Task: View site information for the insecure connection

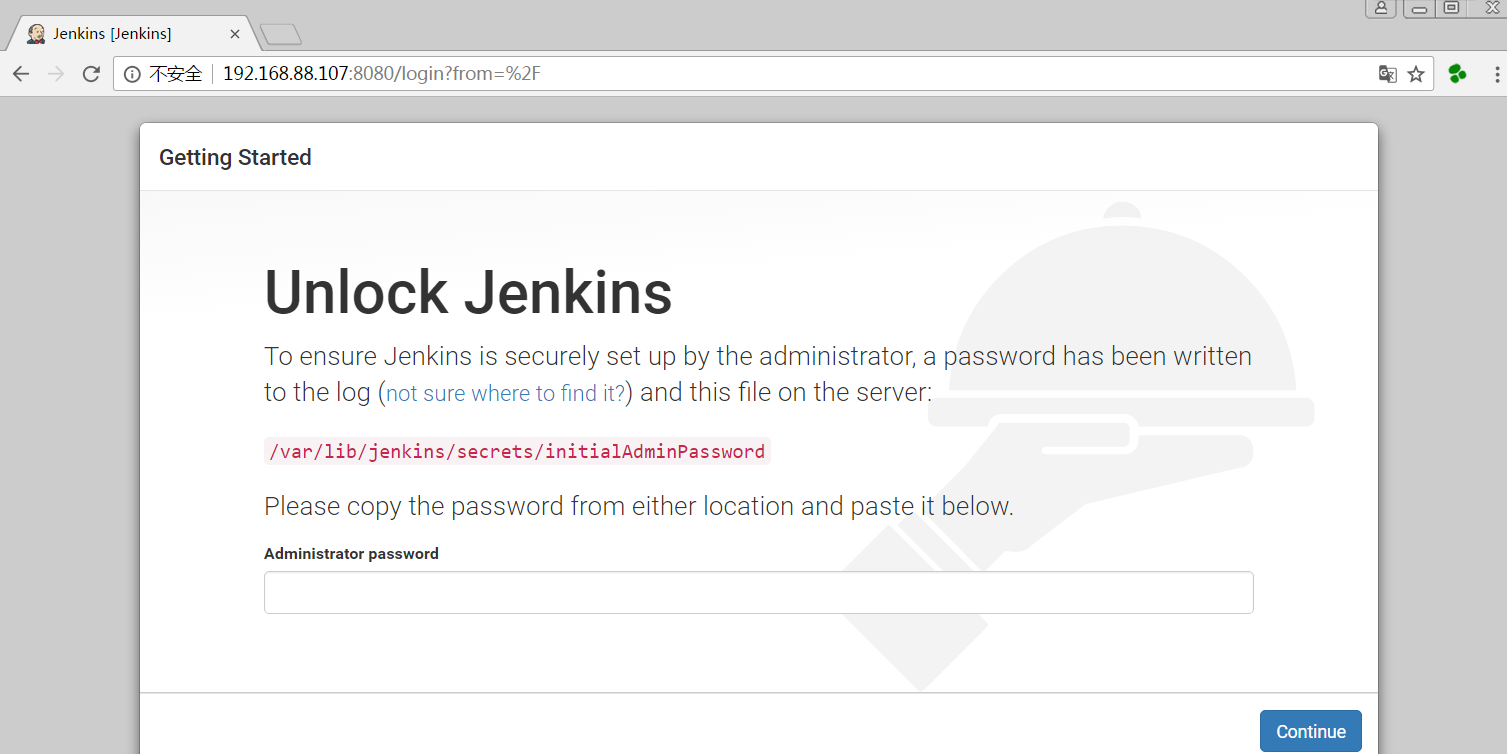Action: click(132, 74)
